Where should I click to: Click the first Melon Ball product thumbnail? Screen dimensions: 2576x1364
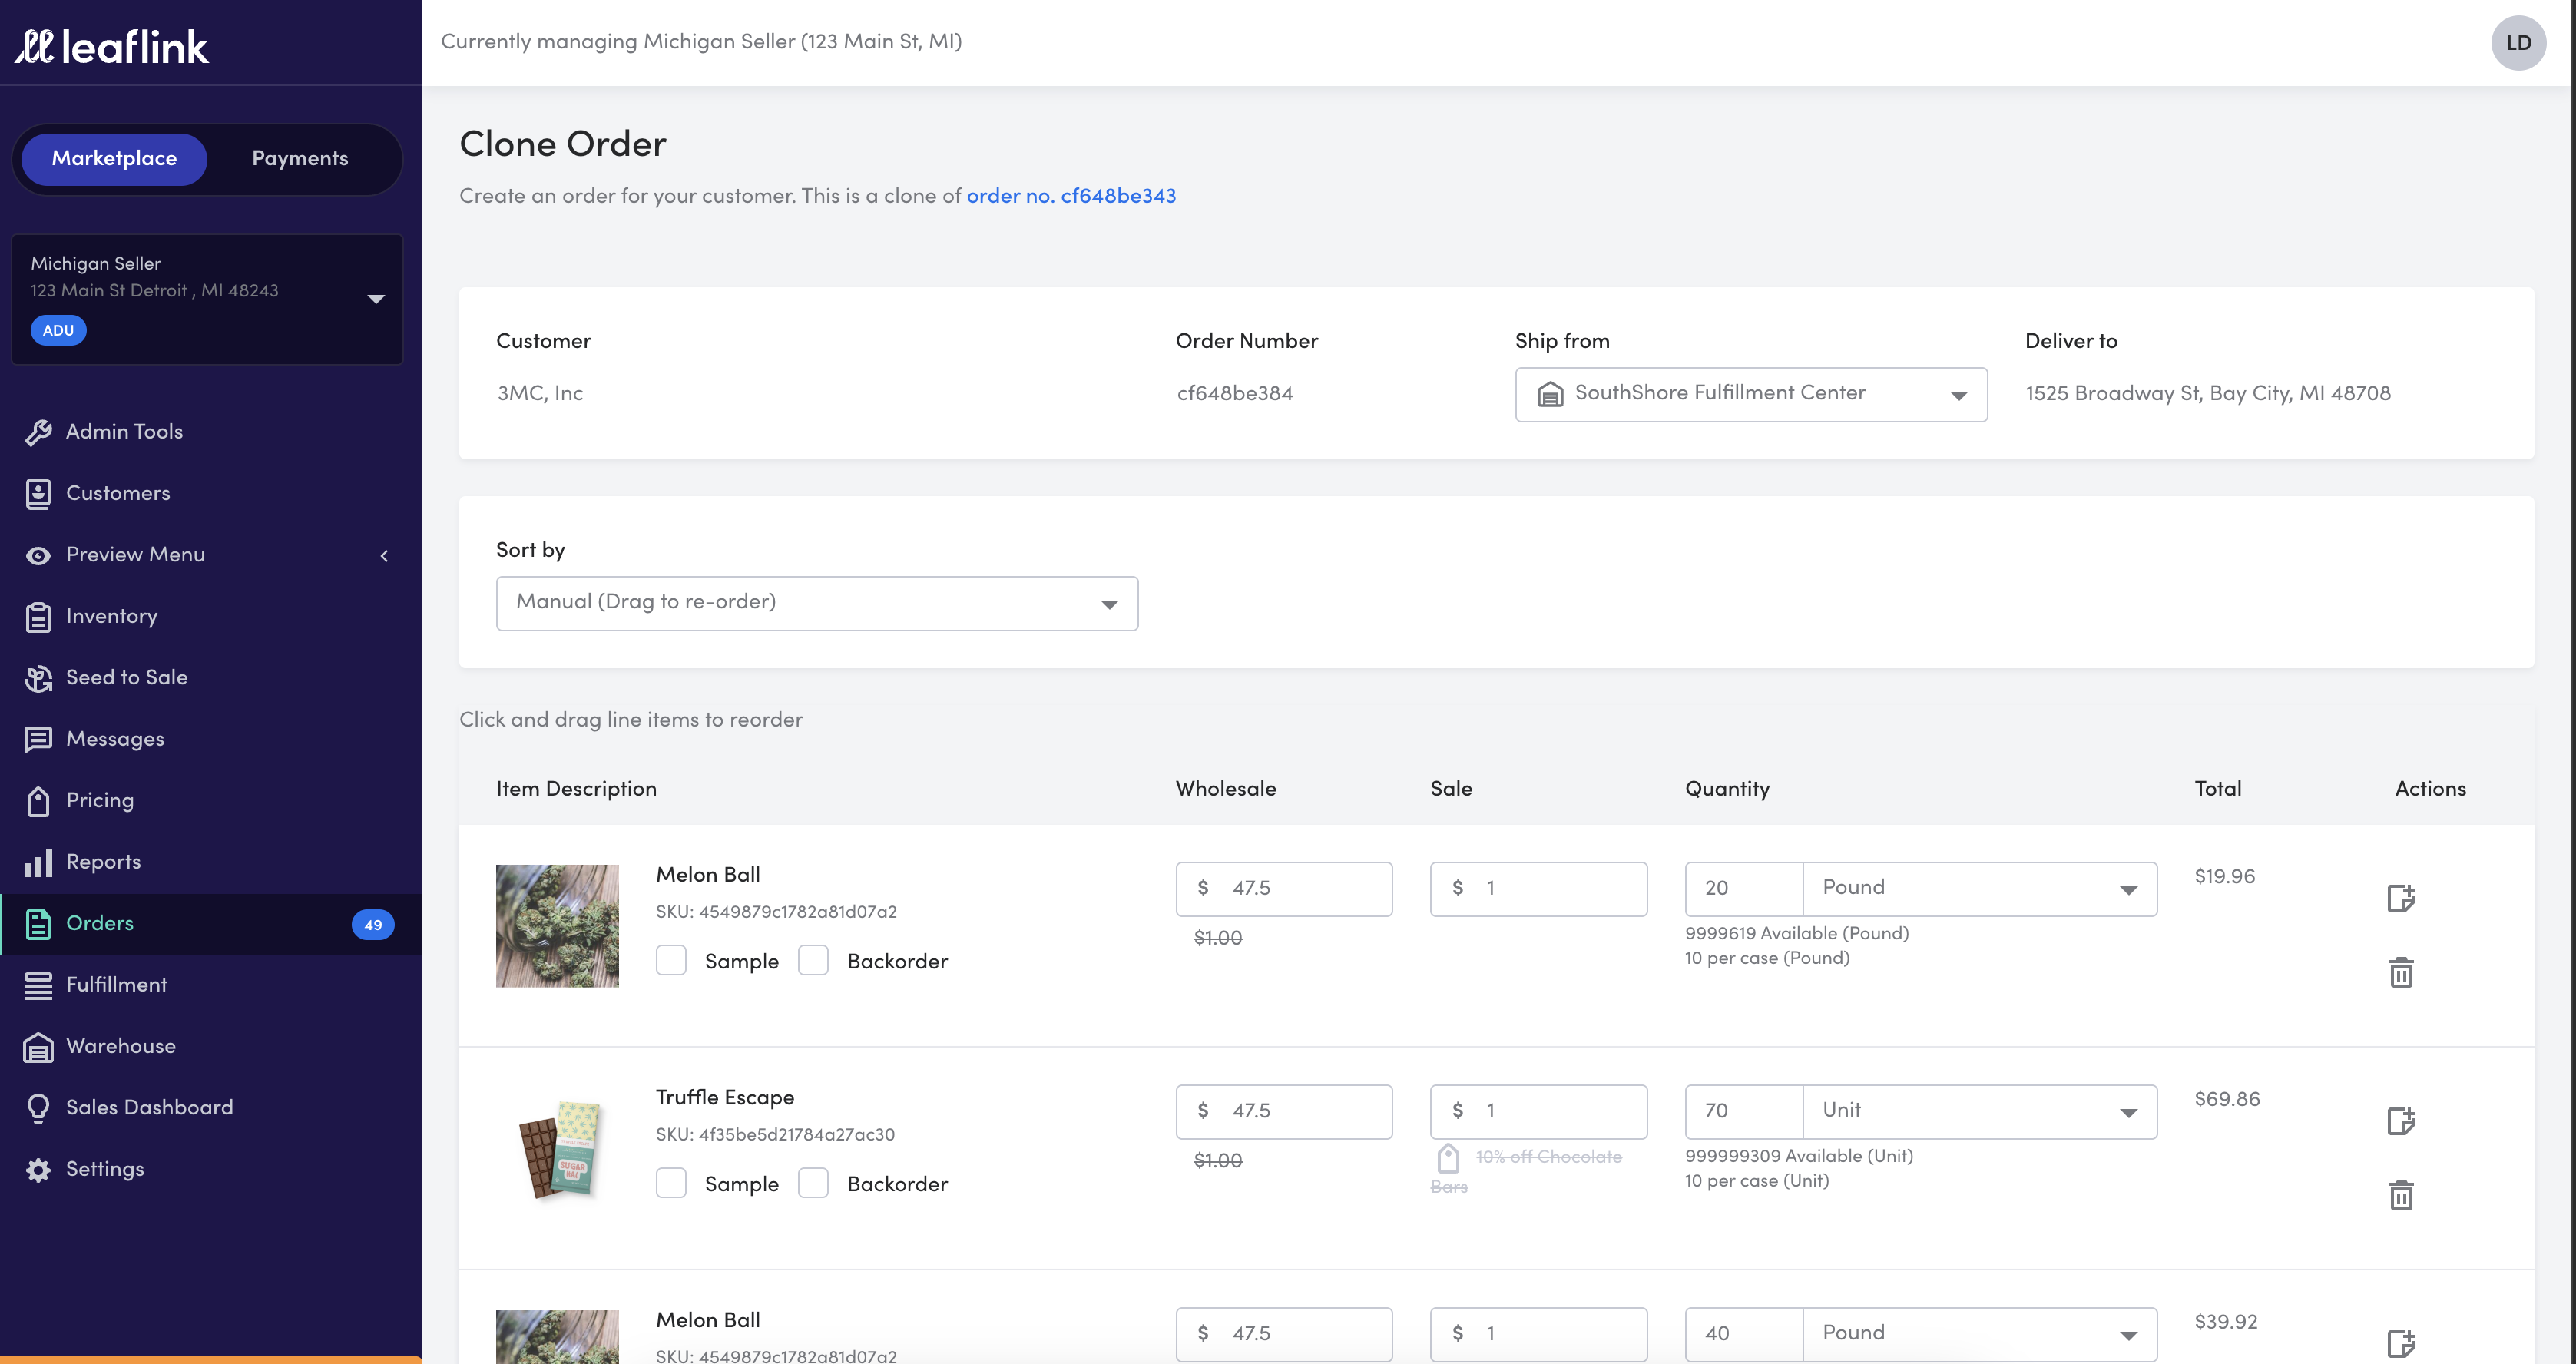pyautogui.click(x=557, y=926)
